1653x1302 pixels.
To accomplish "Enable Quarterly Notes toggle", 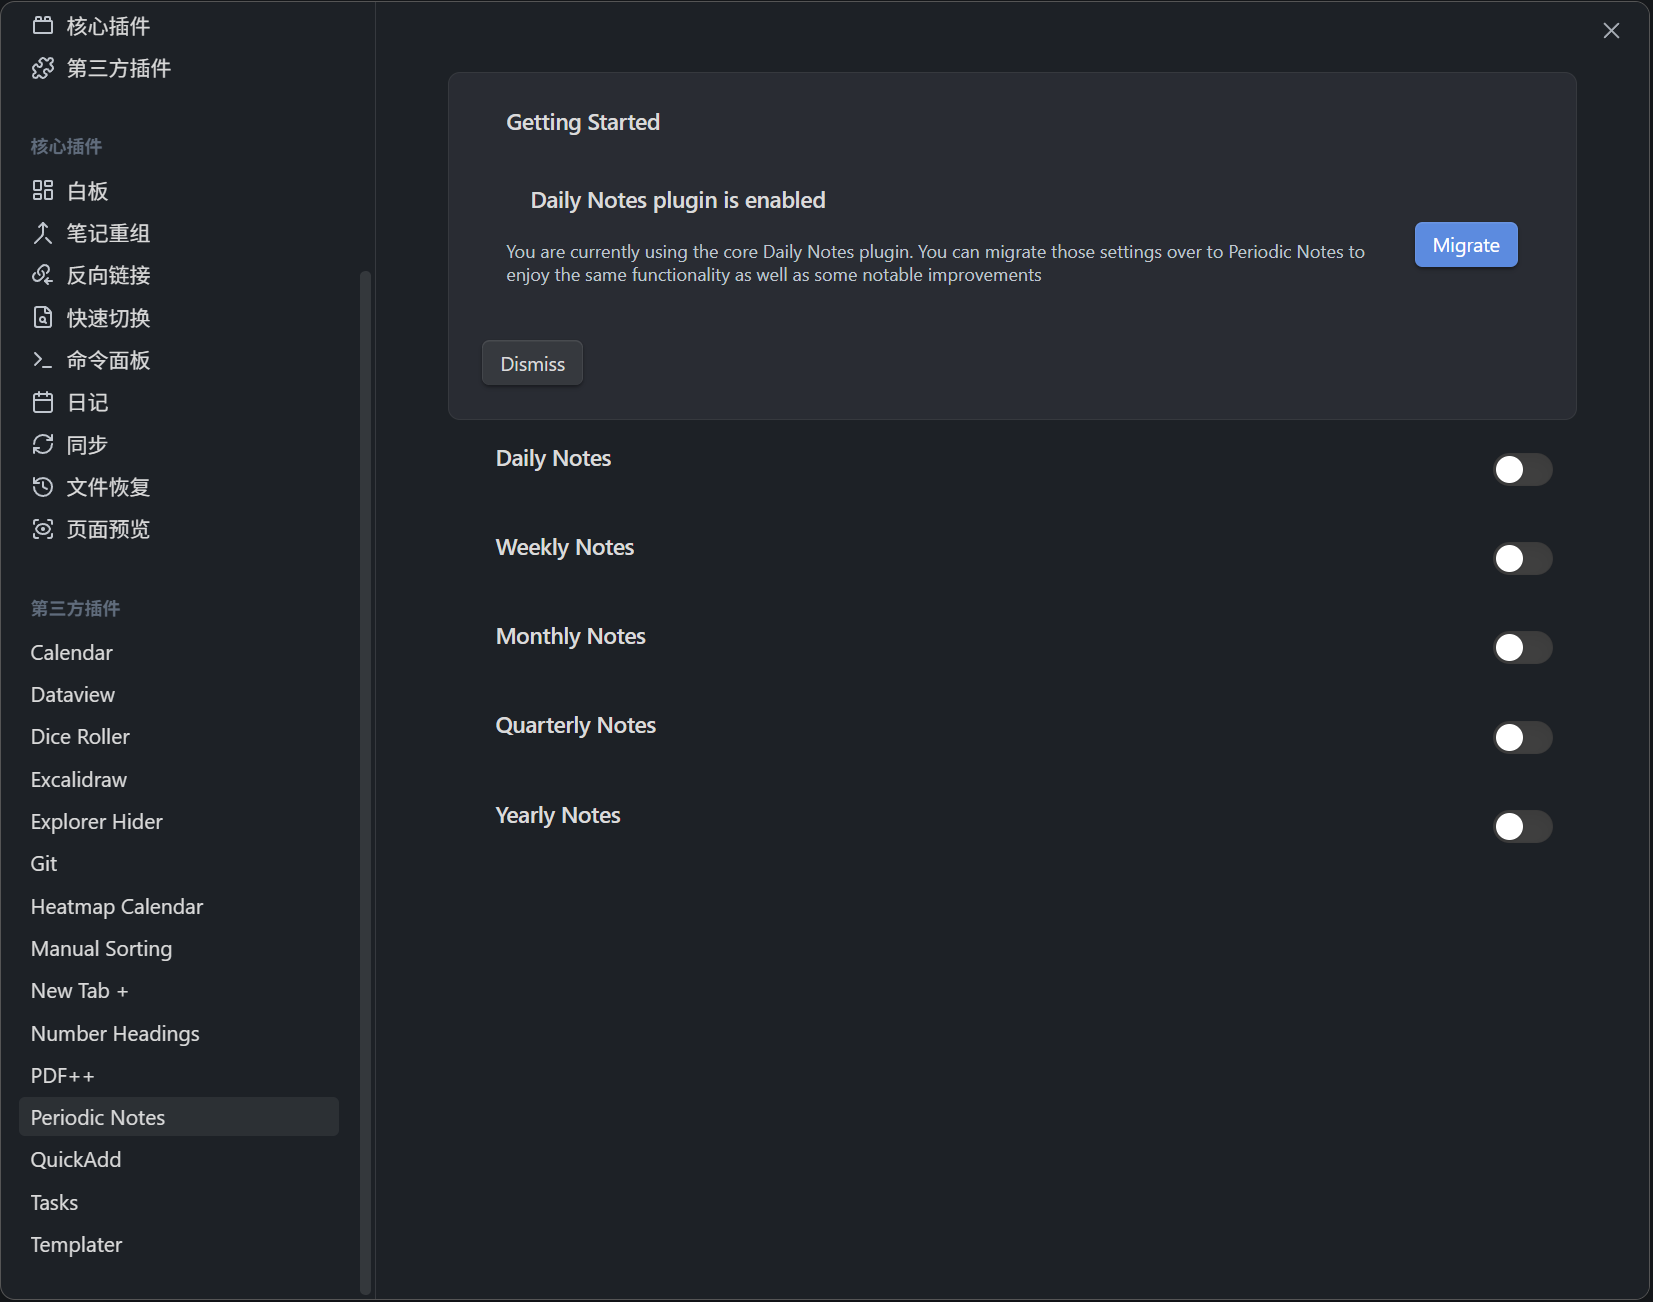I will click(x=1522, y=738).
